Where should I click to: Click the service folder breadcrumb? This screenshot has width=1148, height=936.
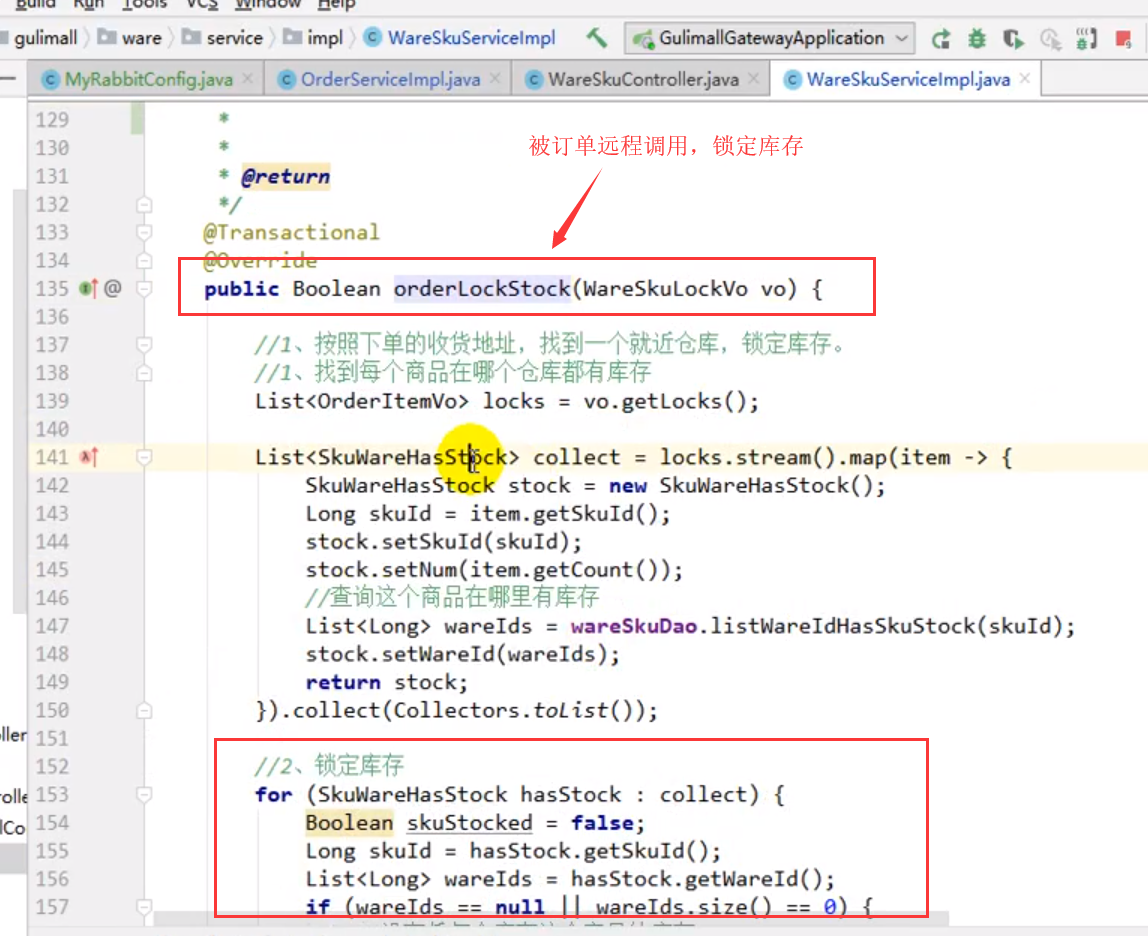tap(234, 38)
